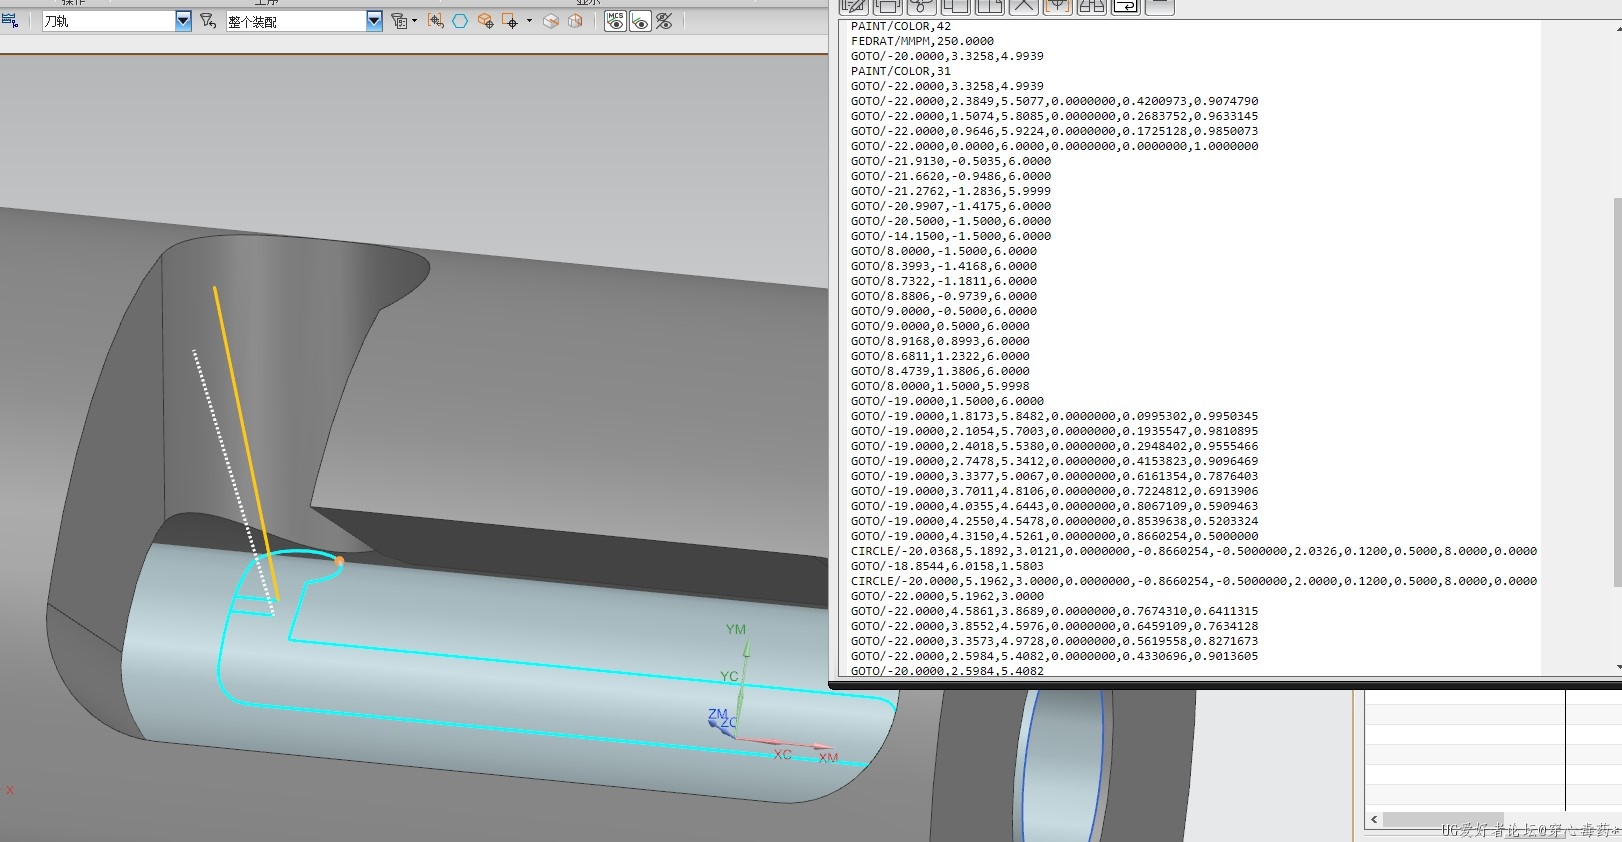The width and height of the screenshot is (1622, 842).
Task: Click the scroll-down arrow in the Information window
Action: point(1617,667)
